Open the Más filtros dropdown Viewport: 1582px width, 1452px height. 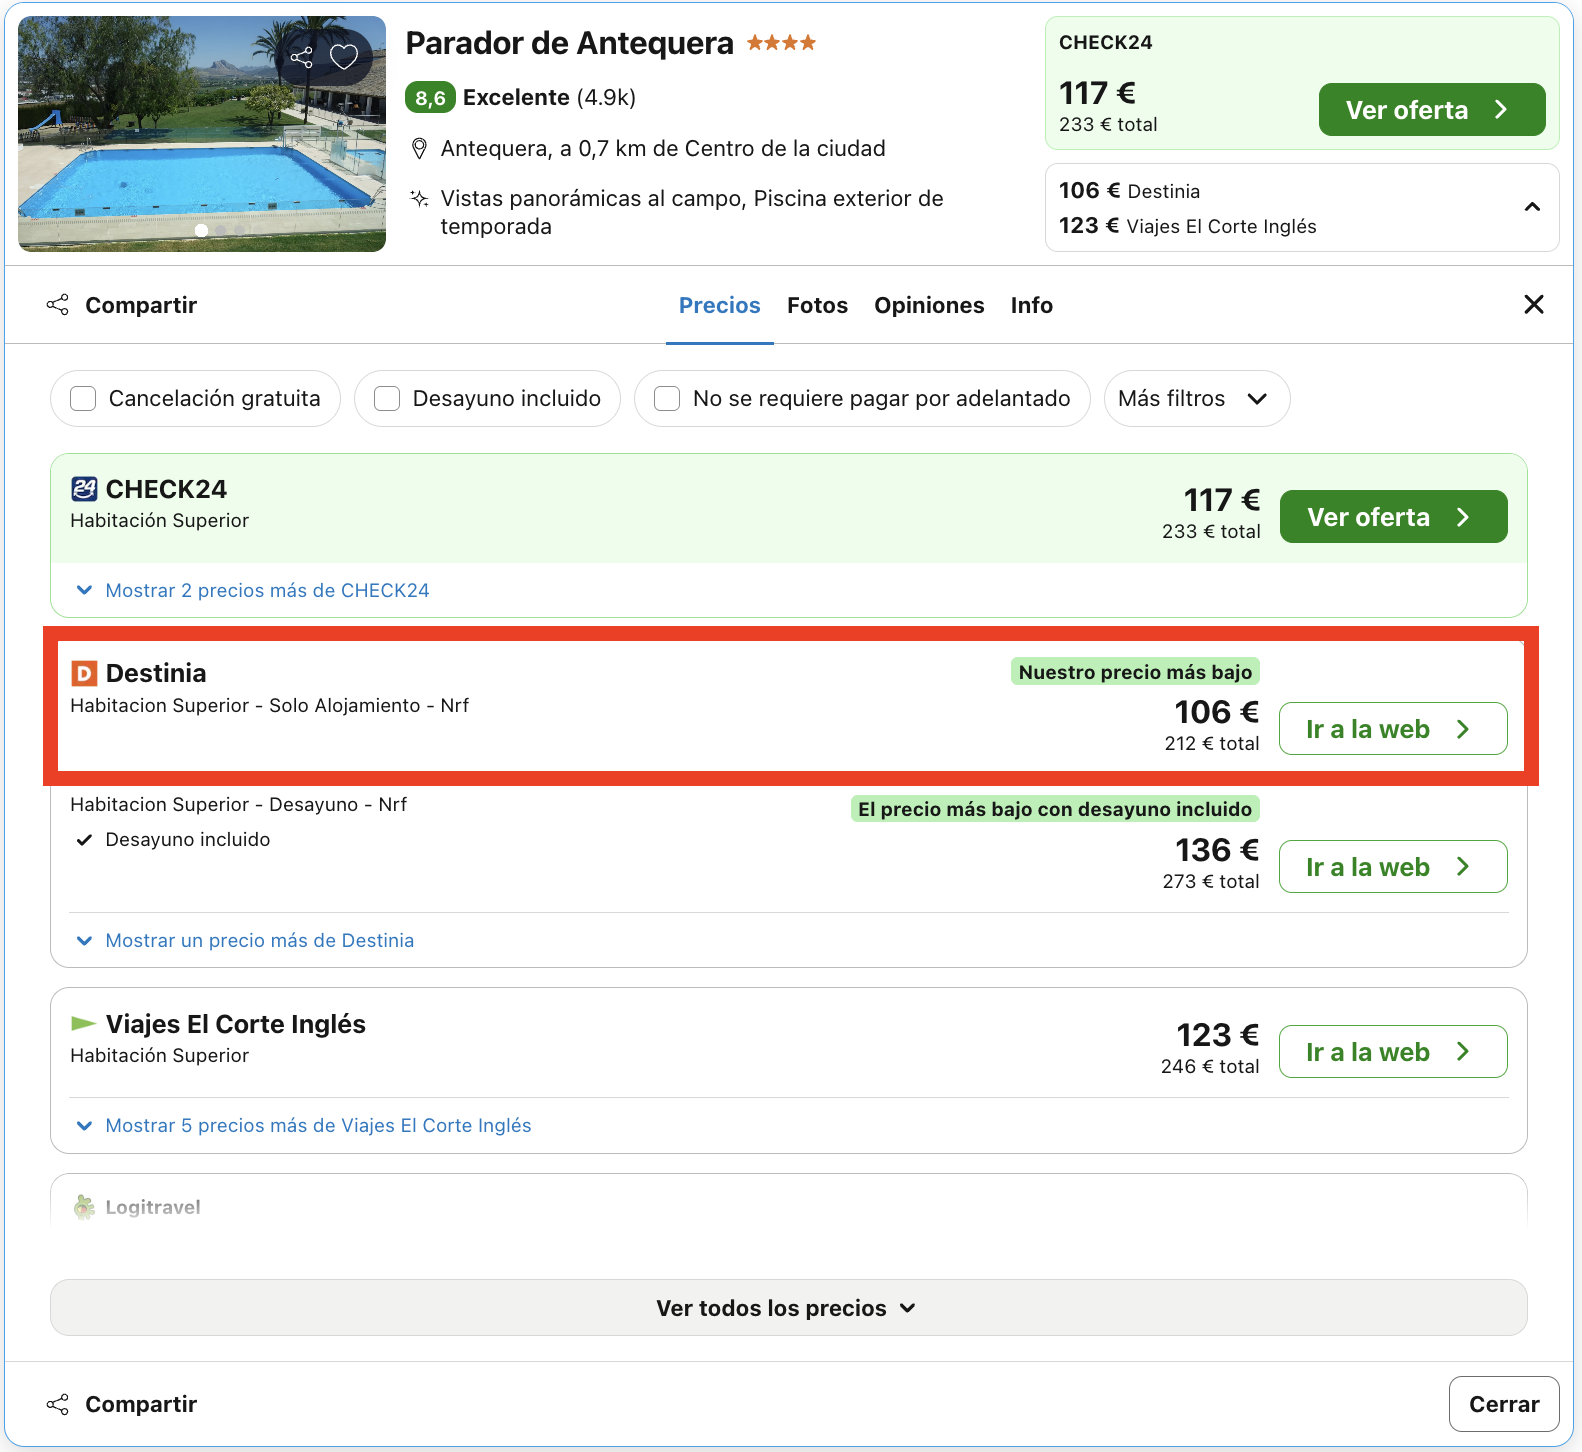click(1197, 398)
